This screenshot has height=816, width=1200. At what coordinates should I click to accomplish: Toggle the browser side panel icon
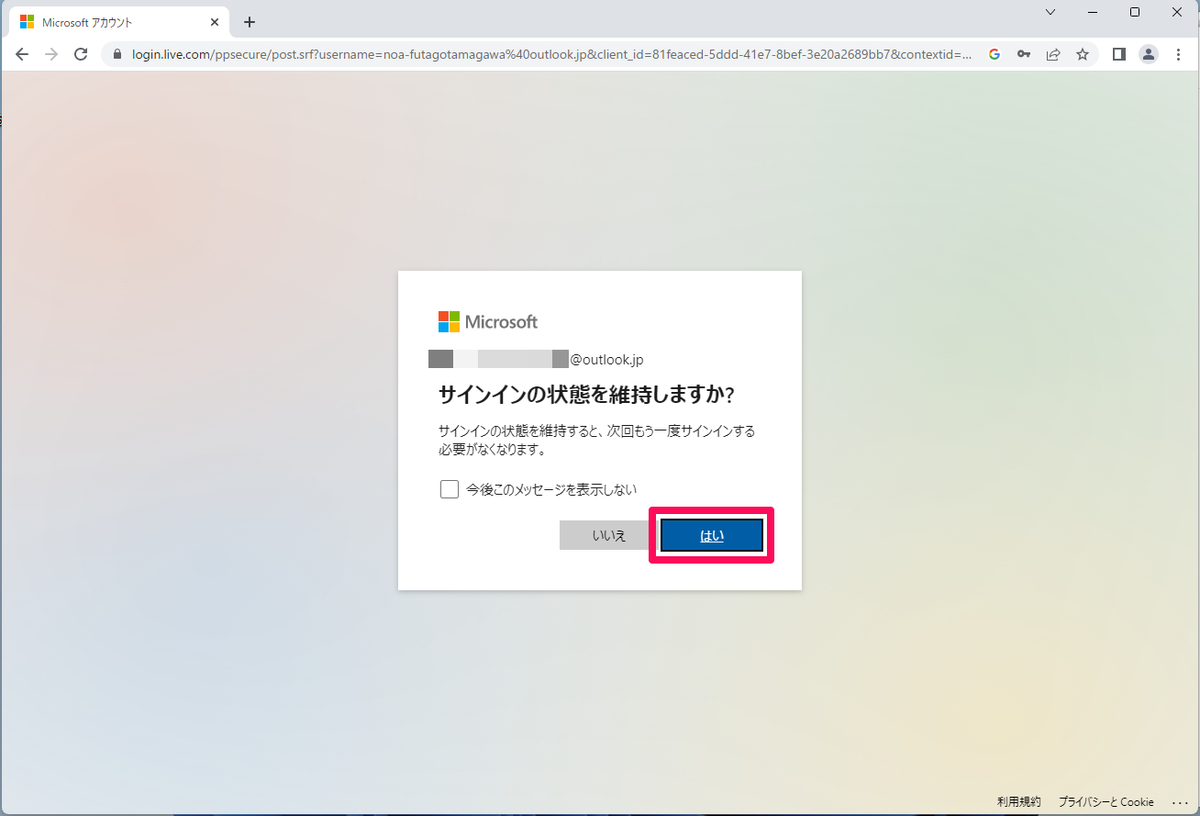pos(1119,54)
